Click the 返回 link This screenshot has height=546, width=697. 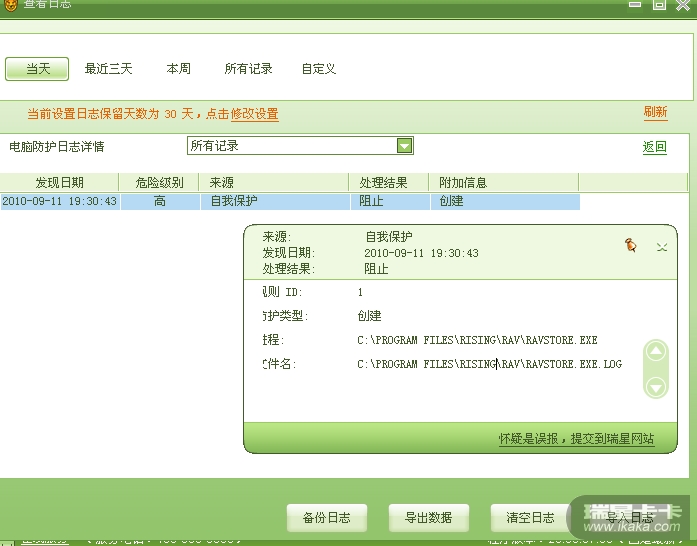(655, 147)
